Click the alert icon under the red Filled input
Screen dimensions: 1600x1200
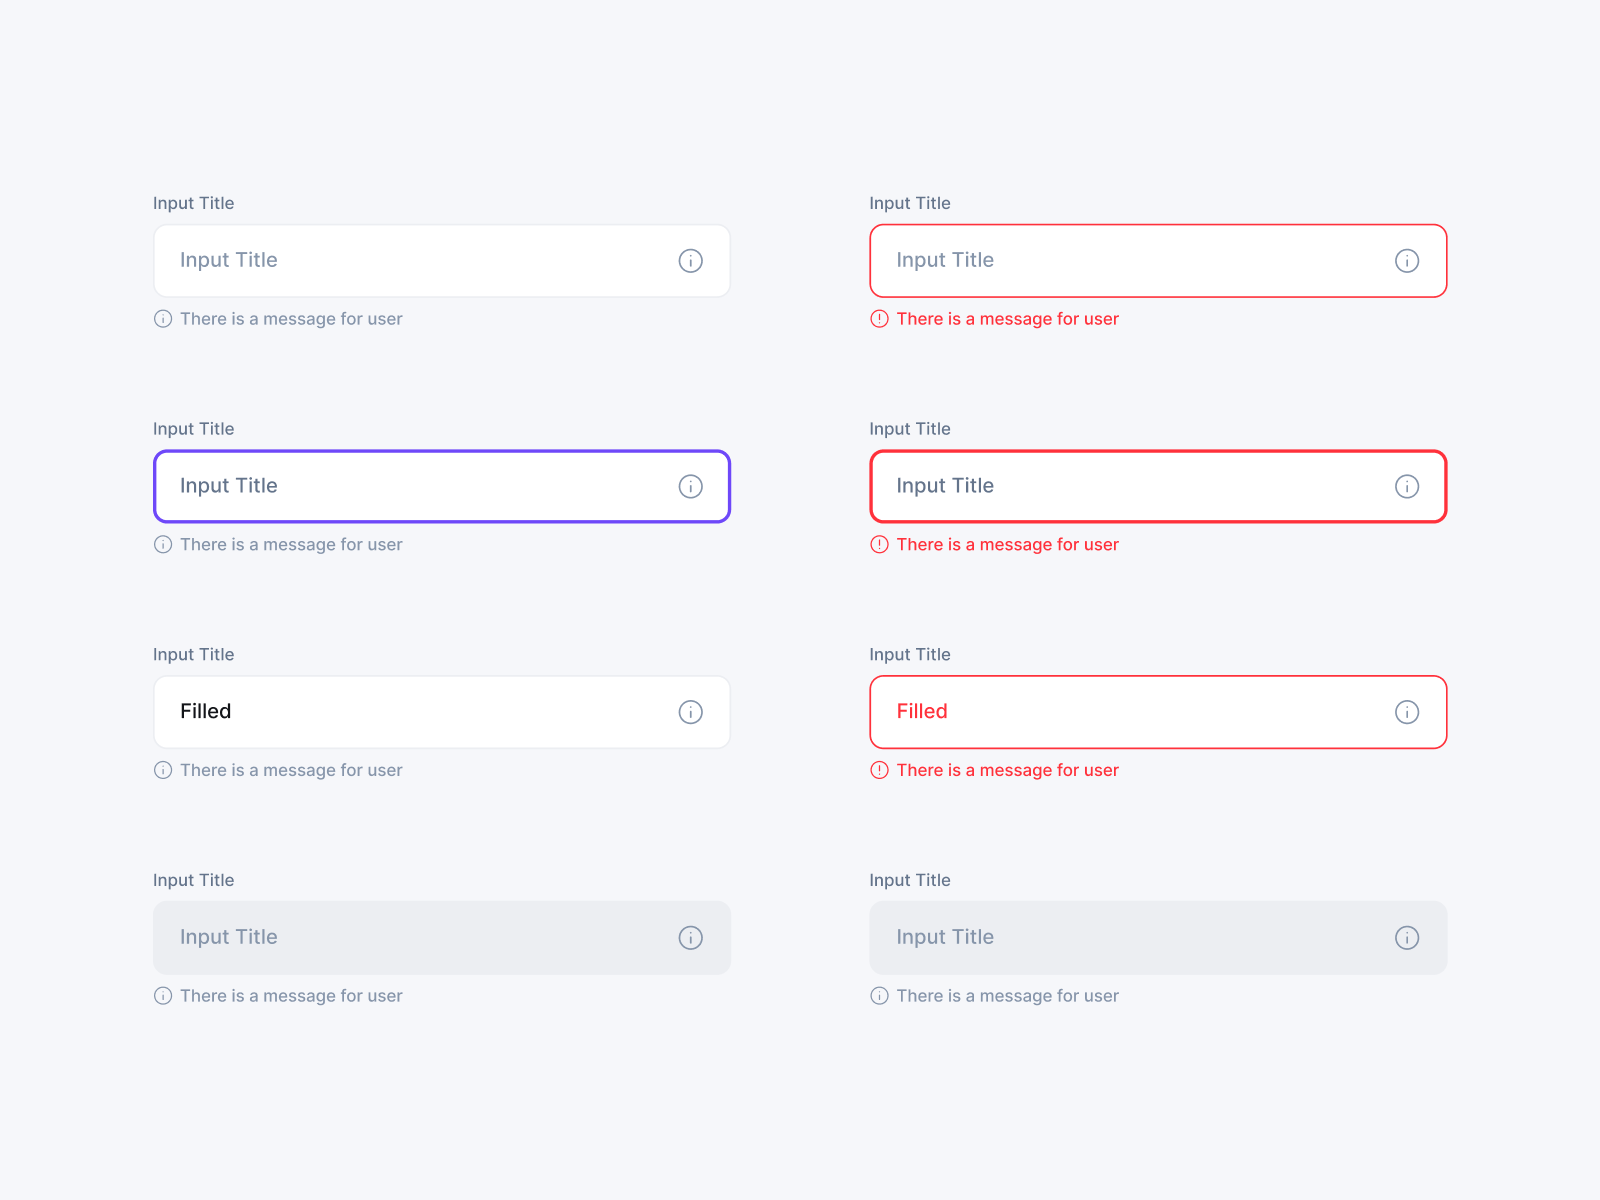click(879, 770)
